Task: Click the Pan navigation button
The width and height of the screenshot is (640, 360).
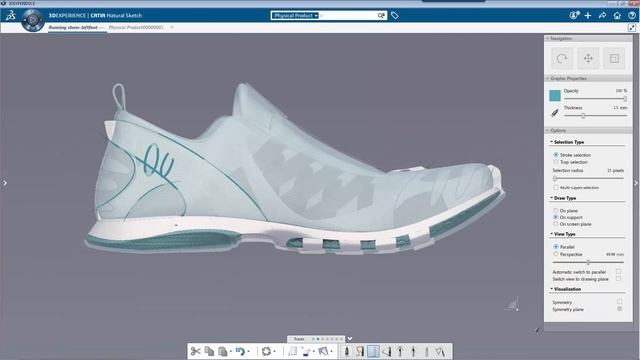Action: [x=588, y=58]
